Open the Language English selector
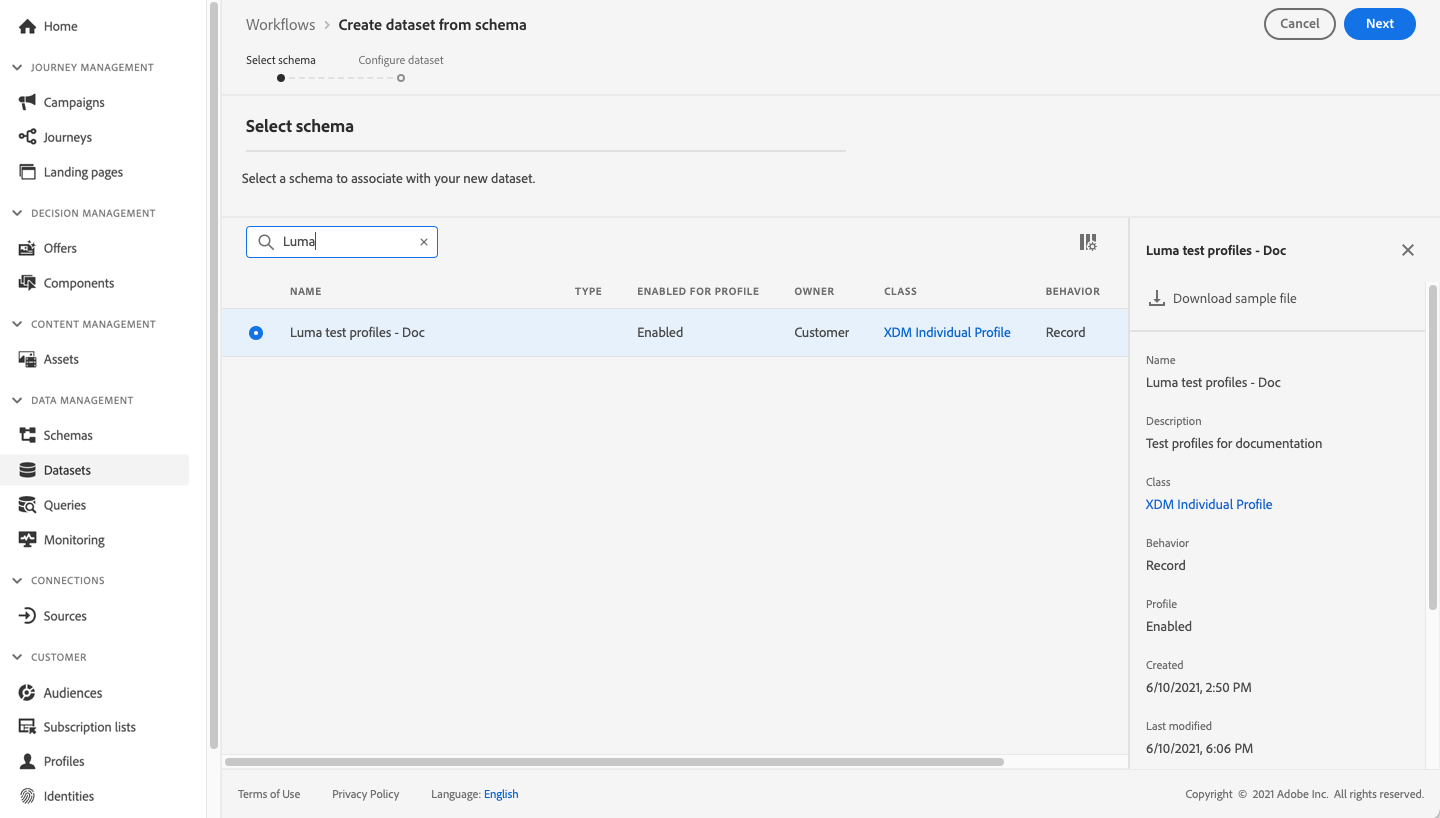The image size is (1440, 818). point(501,794)
